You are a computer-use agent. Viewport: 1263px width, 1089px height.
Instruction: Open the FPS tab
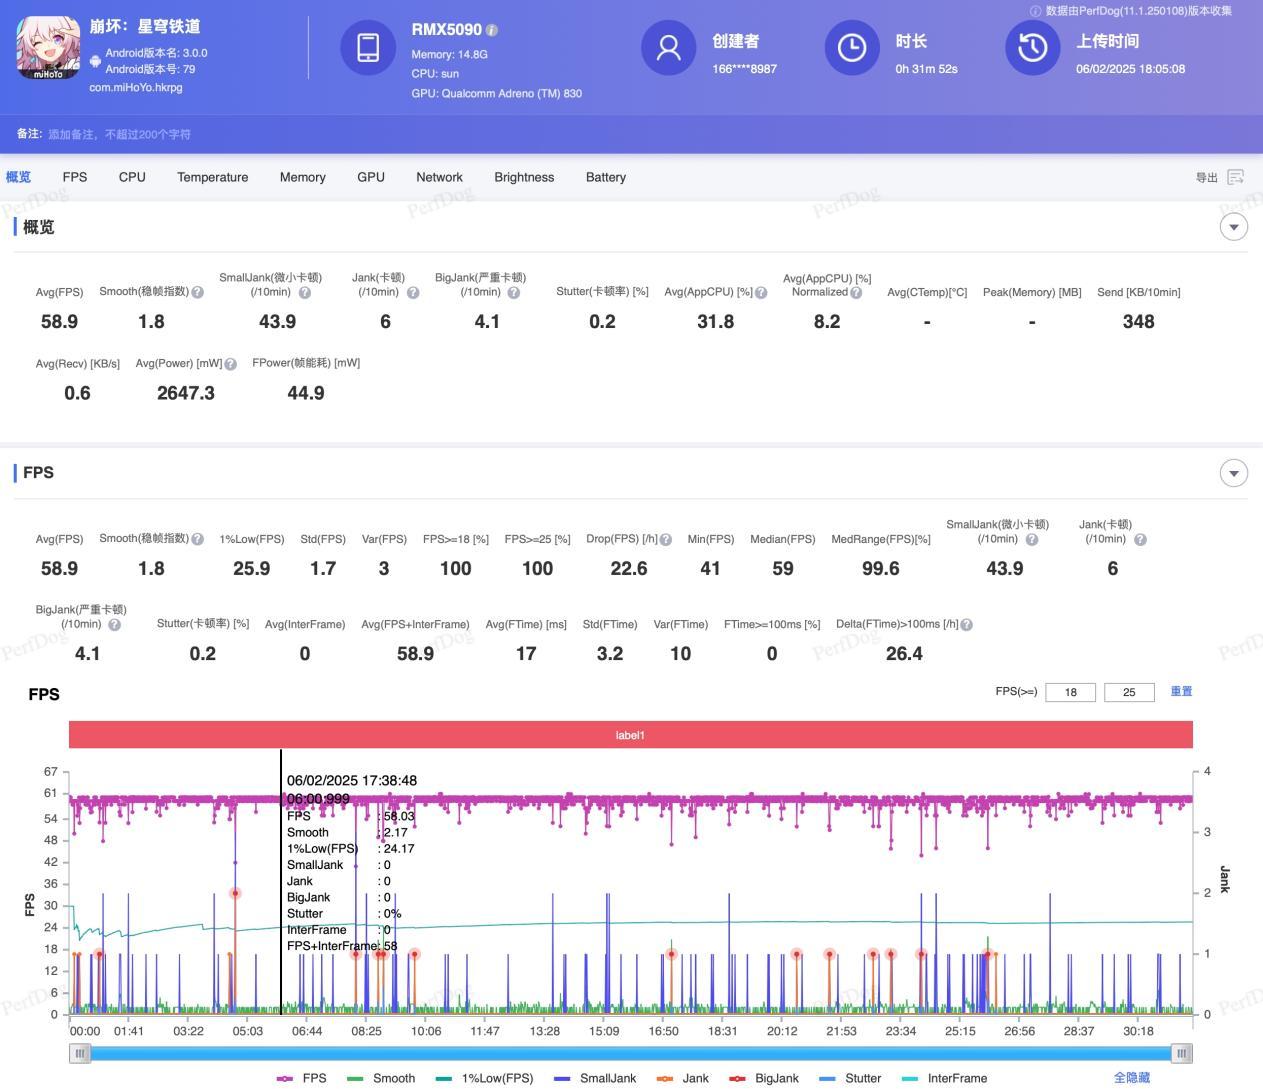(x=75, y=177)
